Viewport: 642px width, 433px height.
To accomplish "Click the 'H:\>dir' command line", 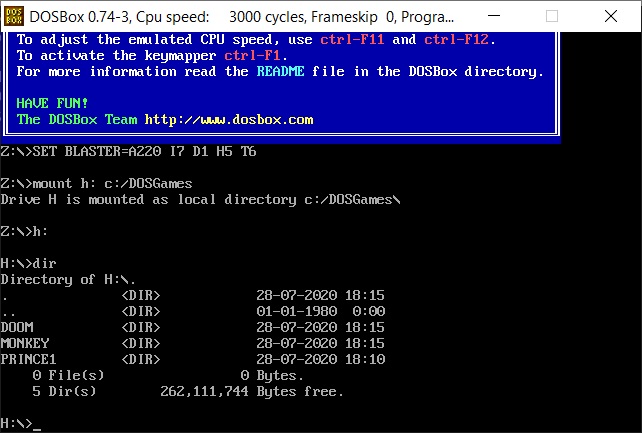I will (x=28, y=263).
